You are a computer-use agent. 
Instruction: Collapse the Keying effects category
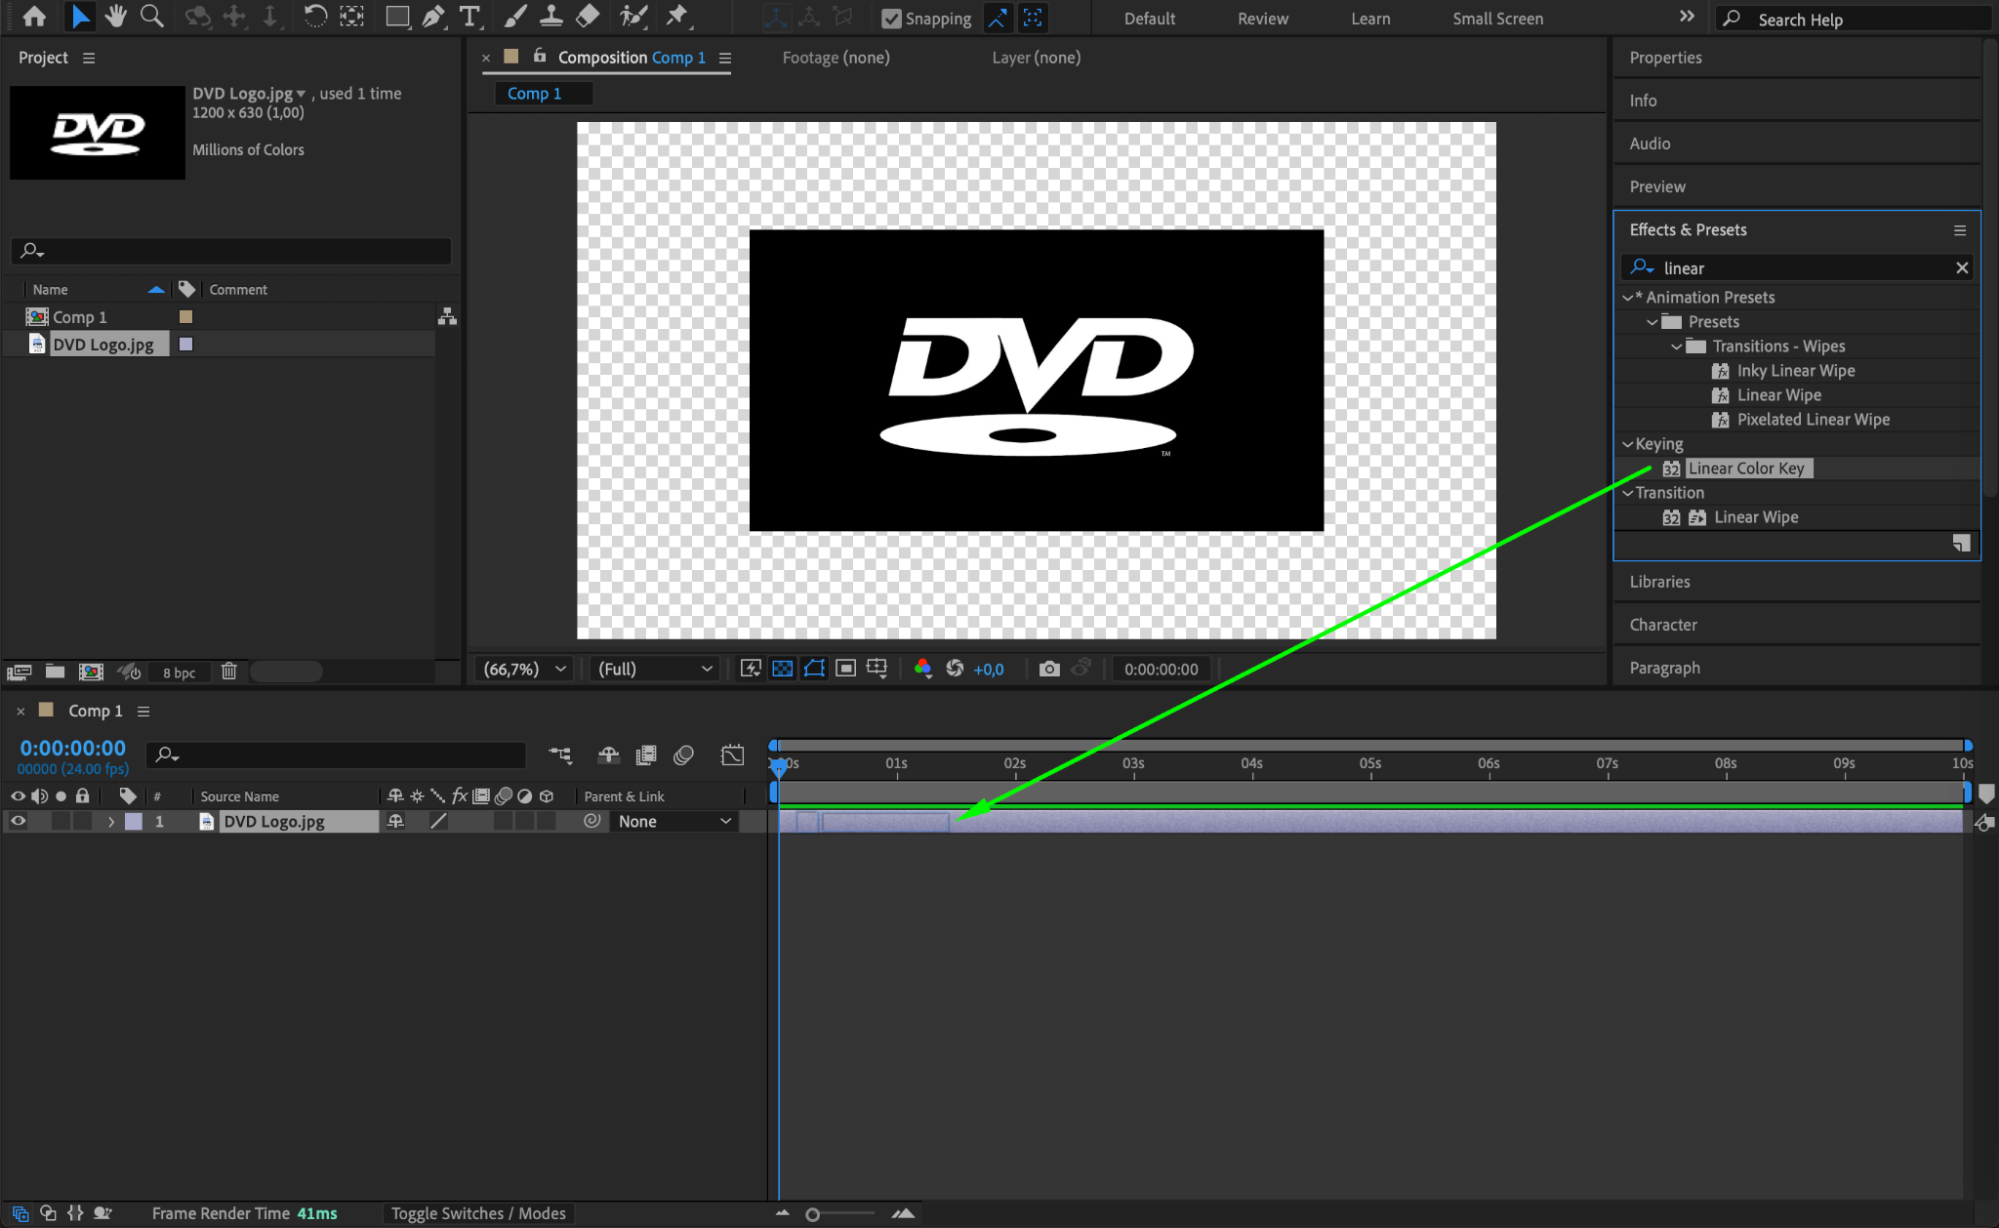click(1627, 444)
